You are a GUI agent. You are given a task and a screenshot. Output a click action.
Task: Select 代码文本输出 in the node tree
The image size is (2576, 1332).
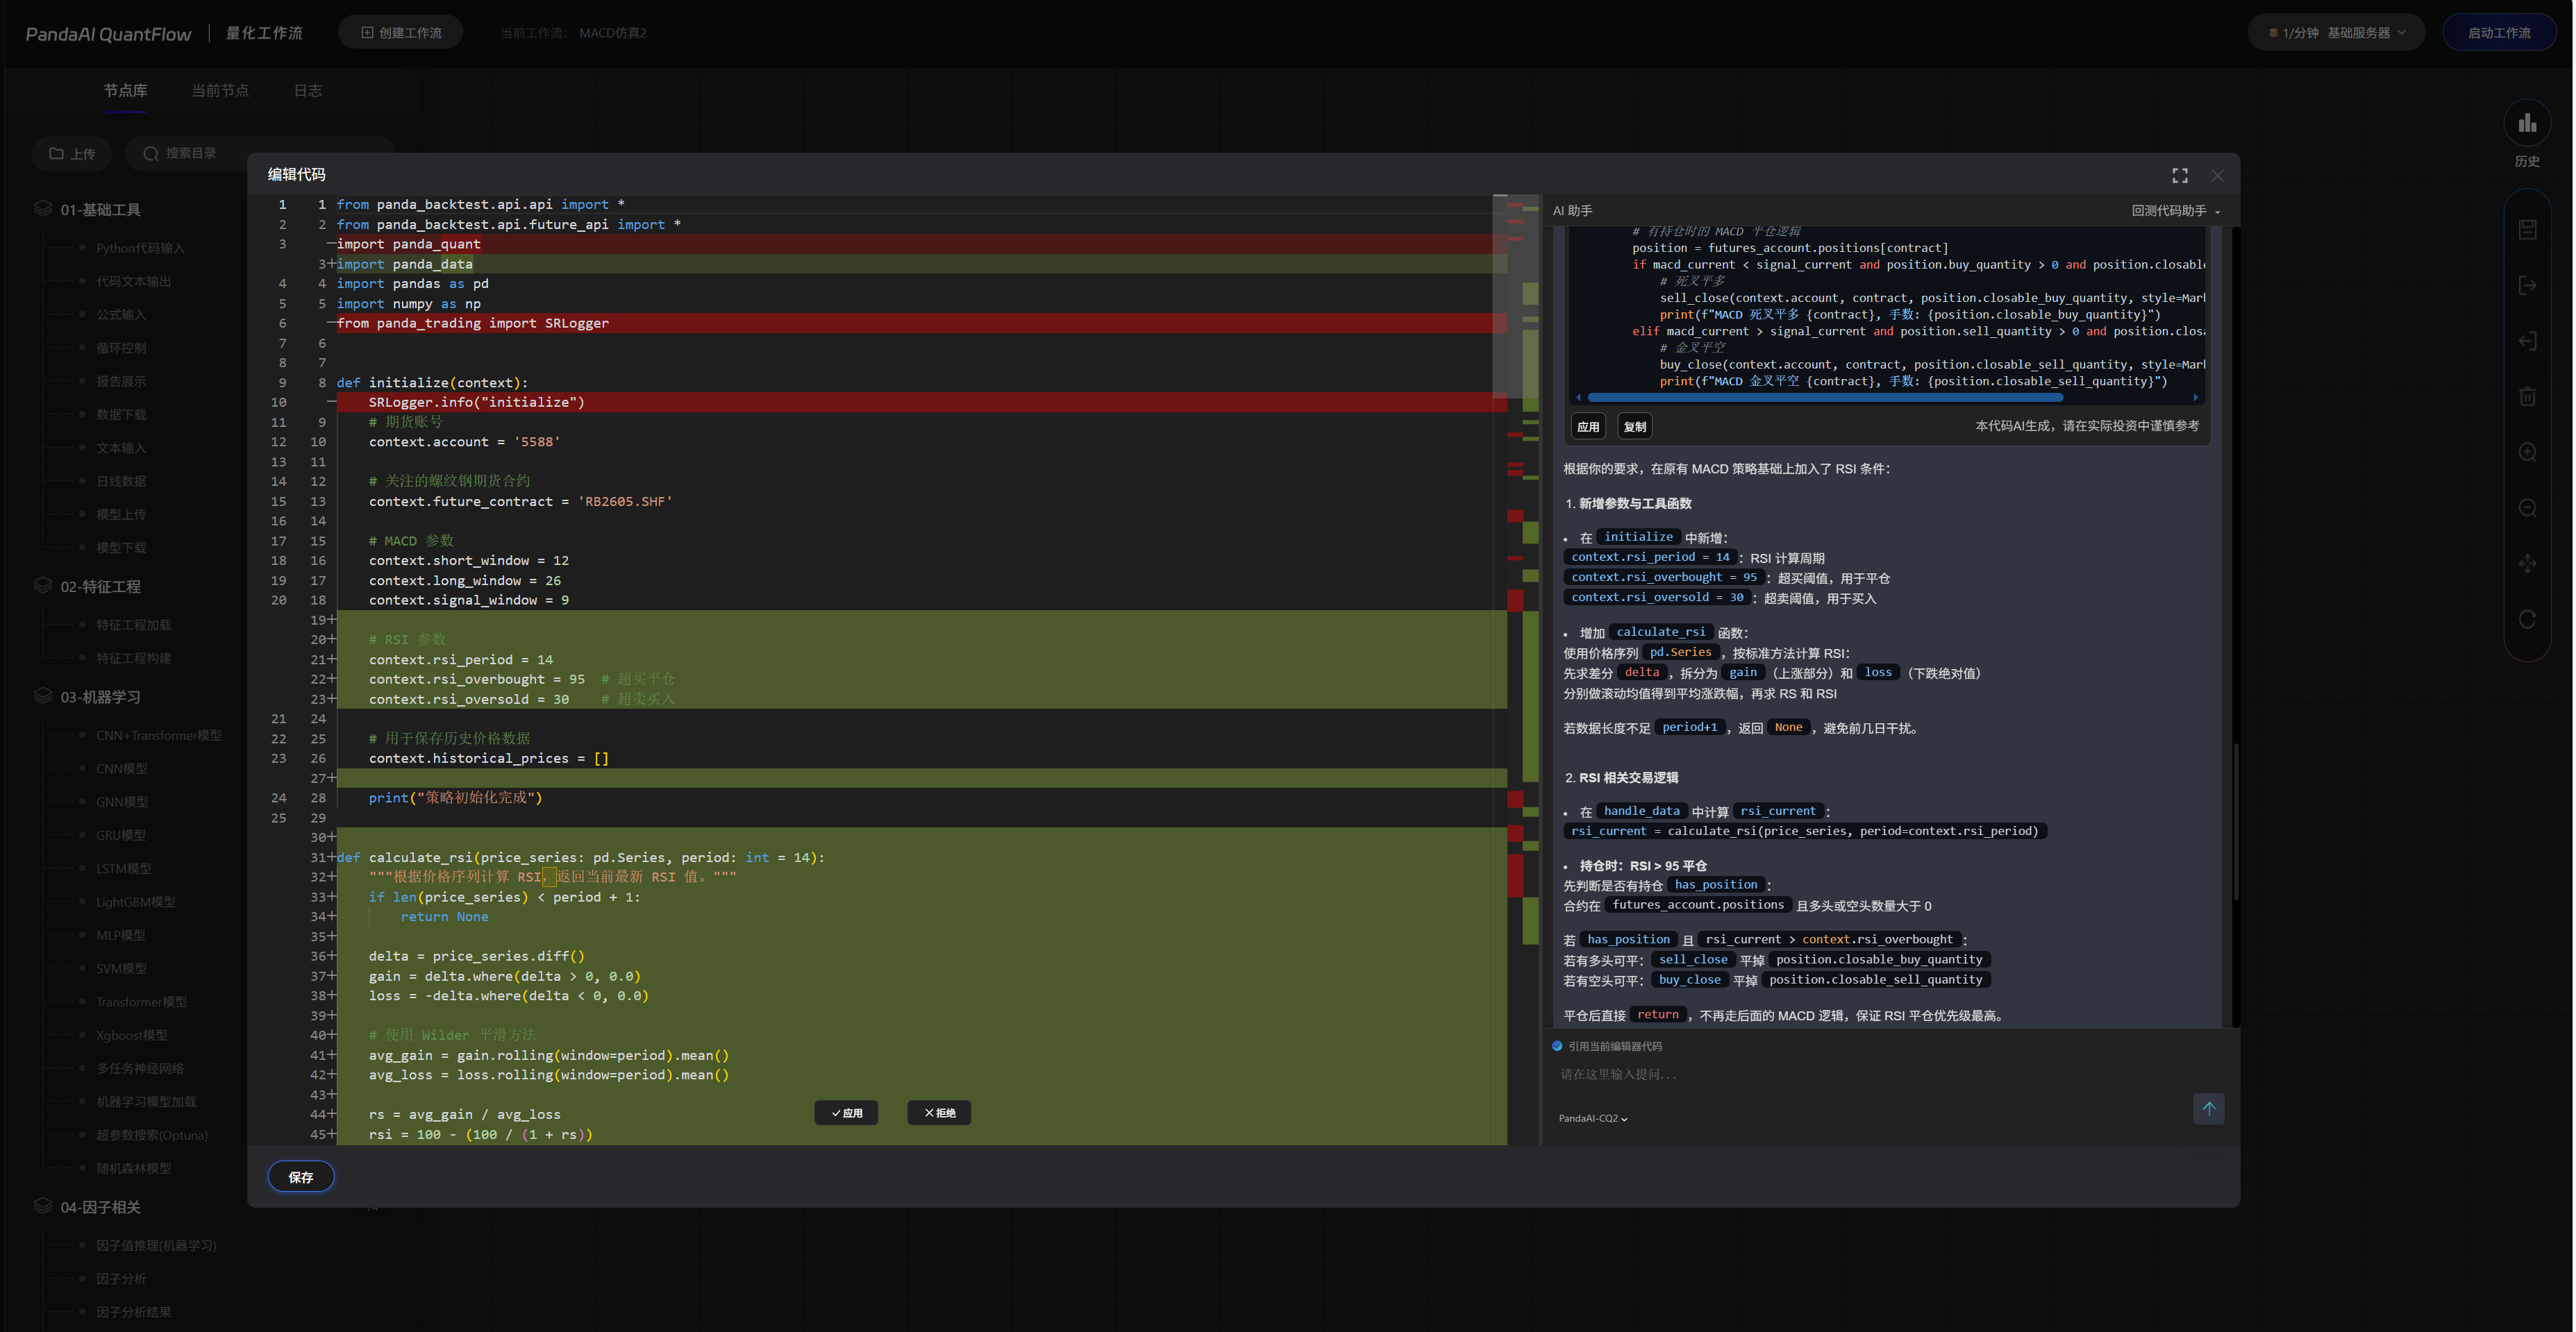tap(133, 281)
